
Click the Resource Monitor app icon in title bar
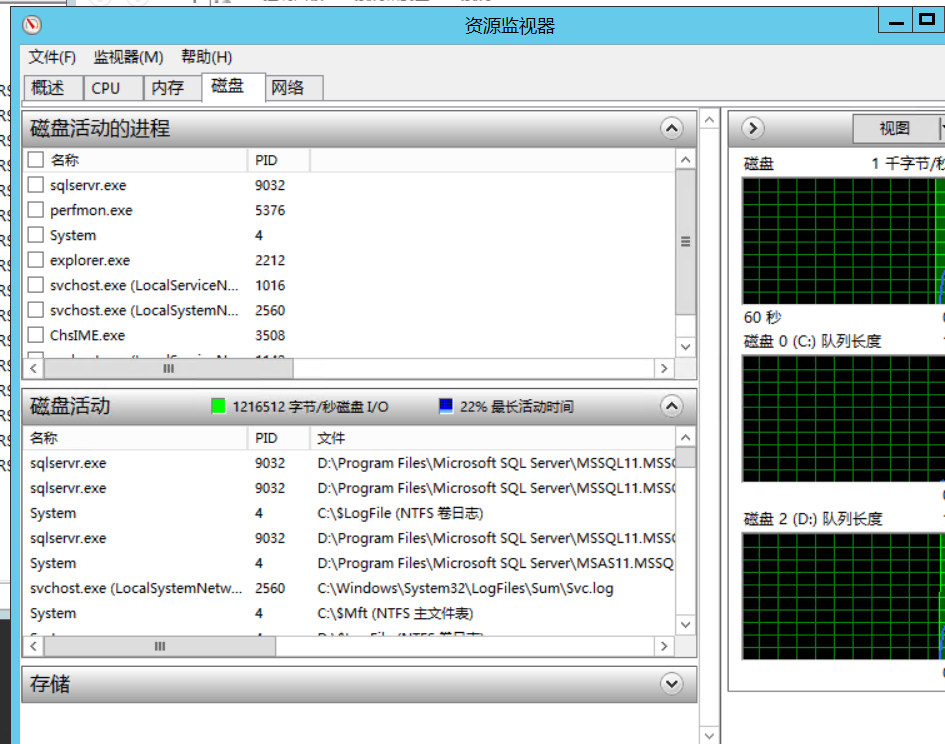click(32, 25)
